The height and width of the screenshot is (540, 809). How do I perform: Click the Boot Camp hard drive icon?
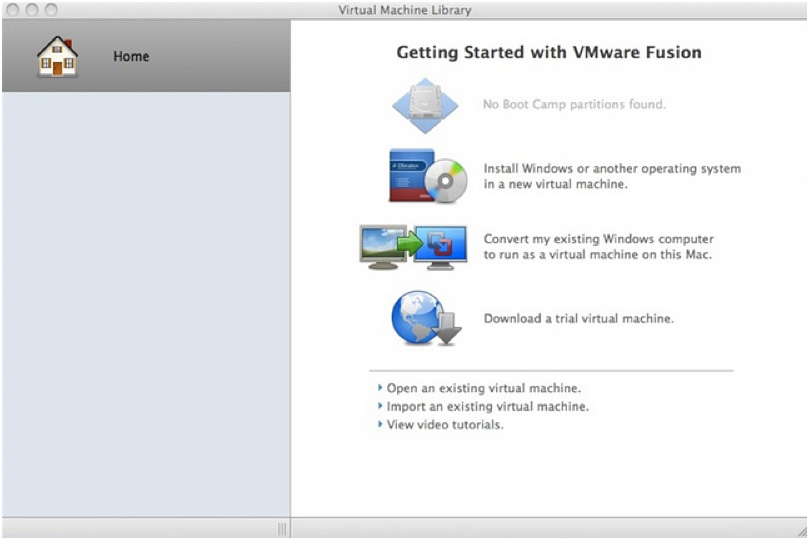[425, 105]
